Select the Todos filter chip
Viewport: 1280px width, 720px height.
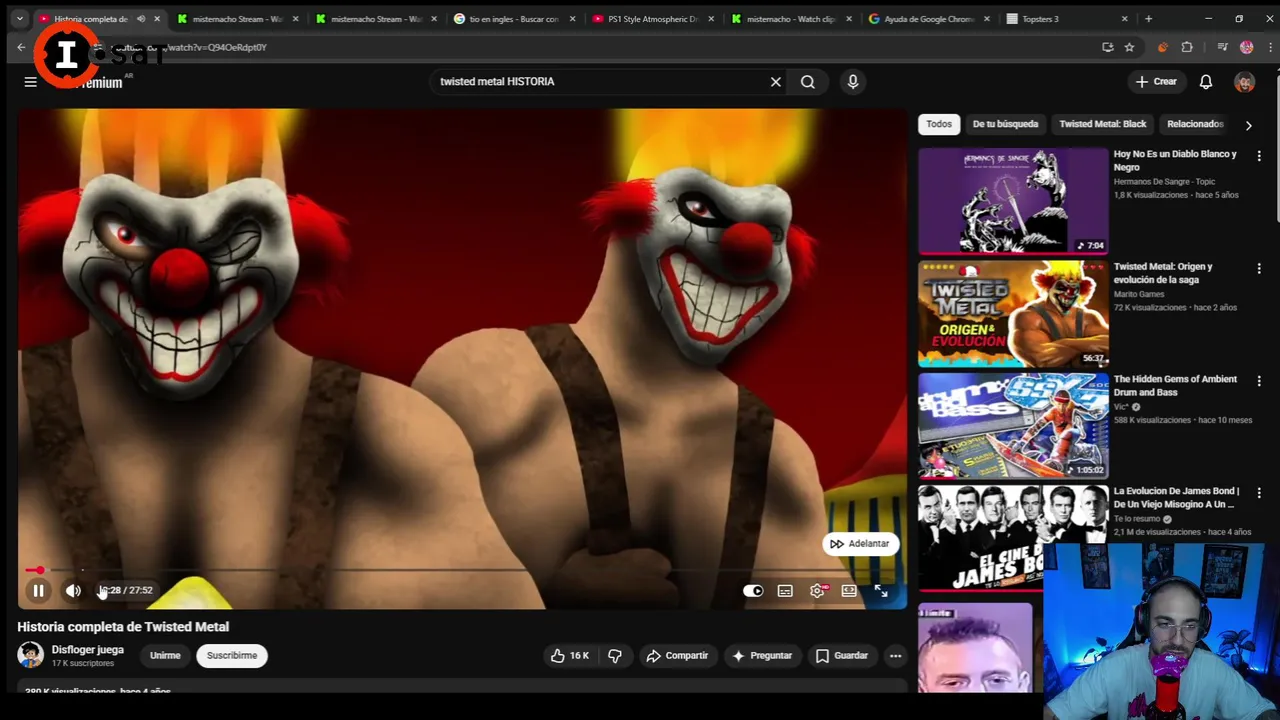click(x=939, y=124)
